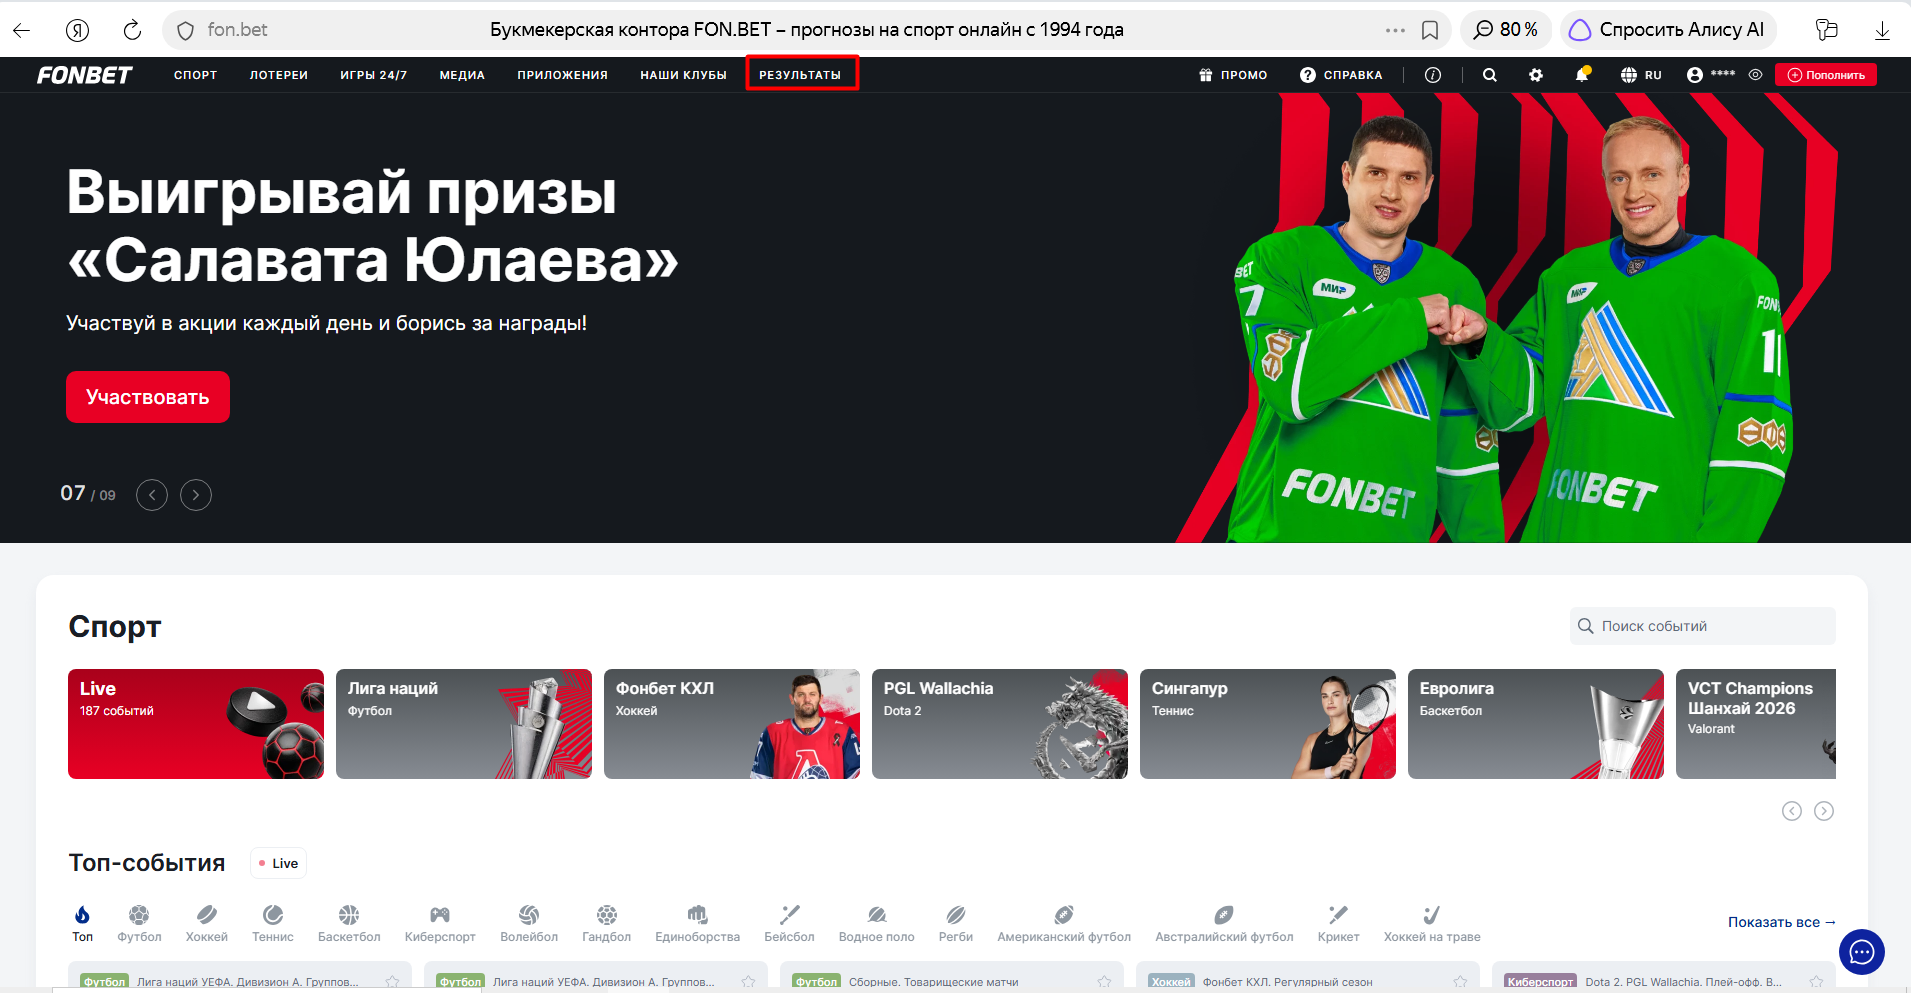Open the МЕДИА menu
The image size is (1911, 993).
462,75
